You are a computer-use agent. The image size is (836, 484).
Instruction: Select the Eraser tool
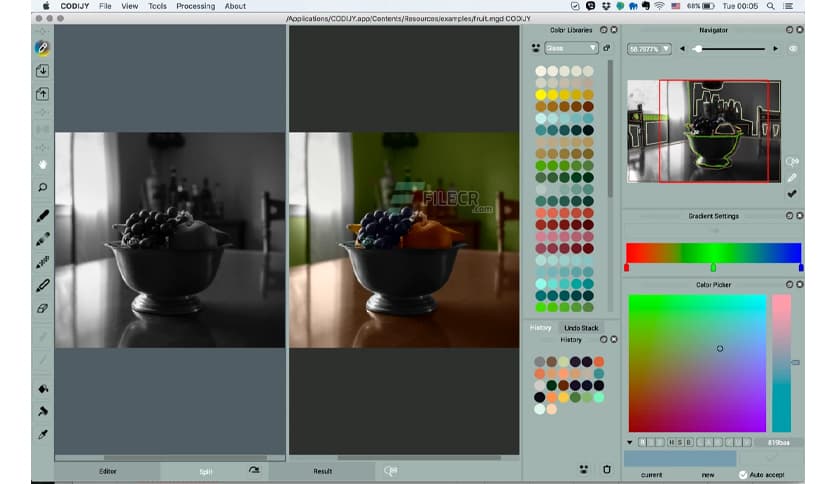pyautogui.click(x=43, y=309)
